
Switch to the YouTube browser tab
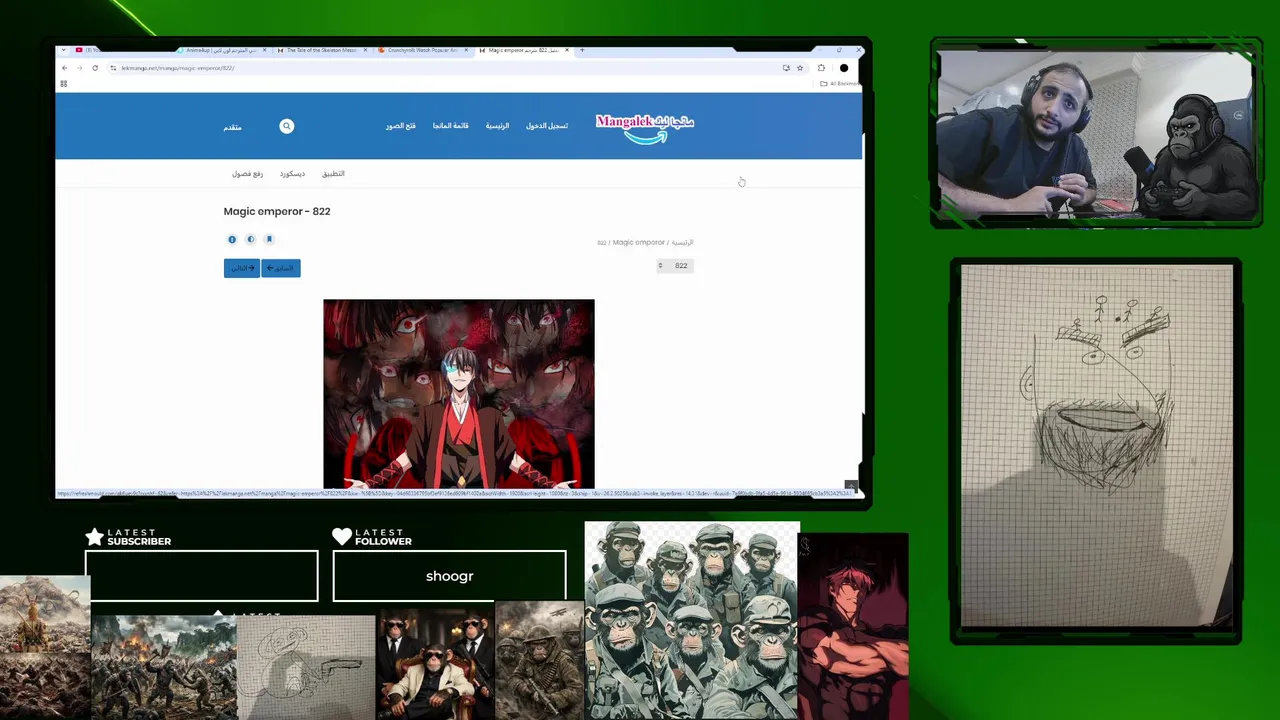[x=88, y=50]
